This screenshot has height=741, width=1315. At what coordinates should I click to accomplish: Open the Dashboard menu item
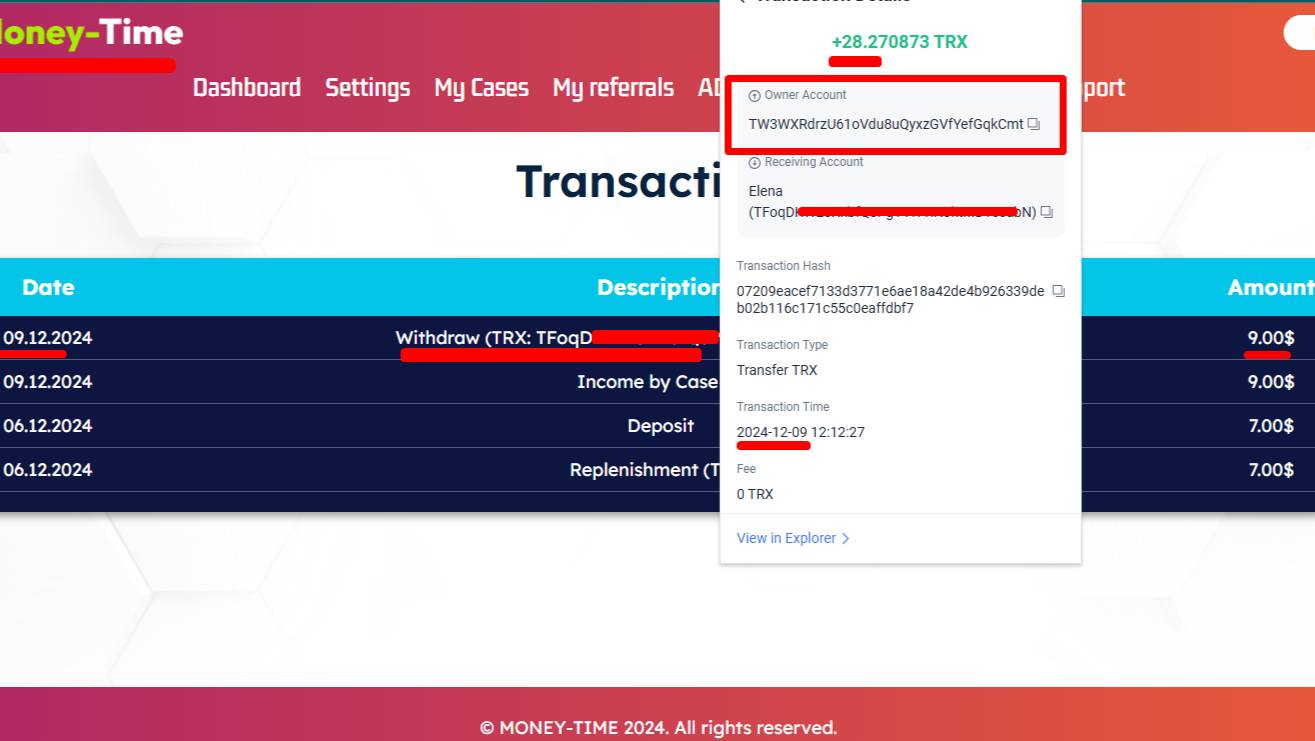[x=247, y=88]
